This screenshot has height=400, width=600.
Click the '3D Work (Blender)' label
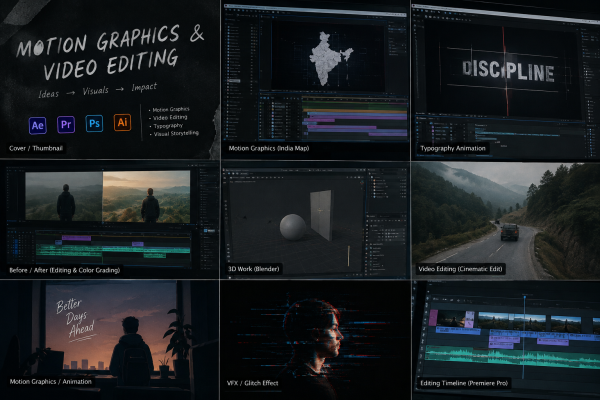(x=253, y=269)
